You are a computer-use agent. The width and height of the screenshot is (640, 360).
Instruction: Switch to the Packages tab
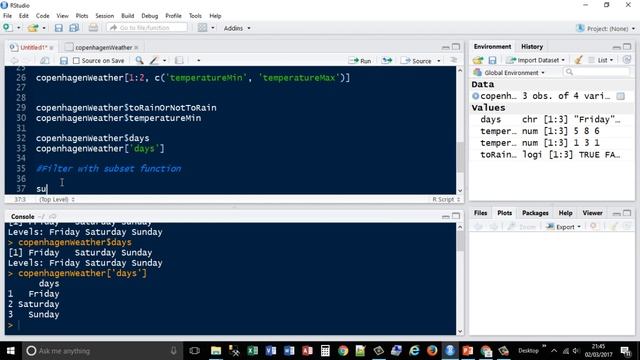tap(535, 213)
